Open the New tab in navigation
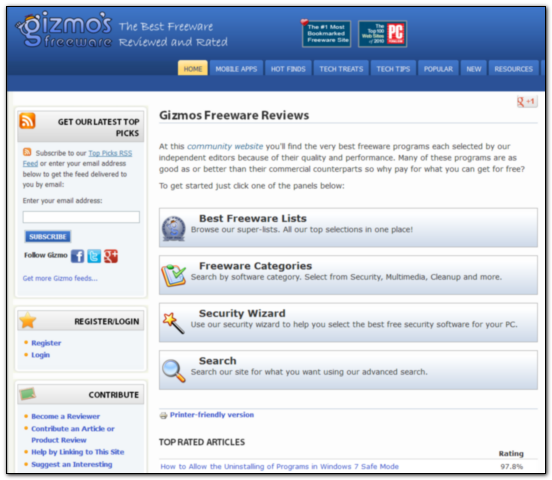 point(474,68)
